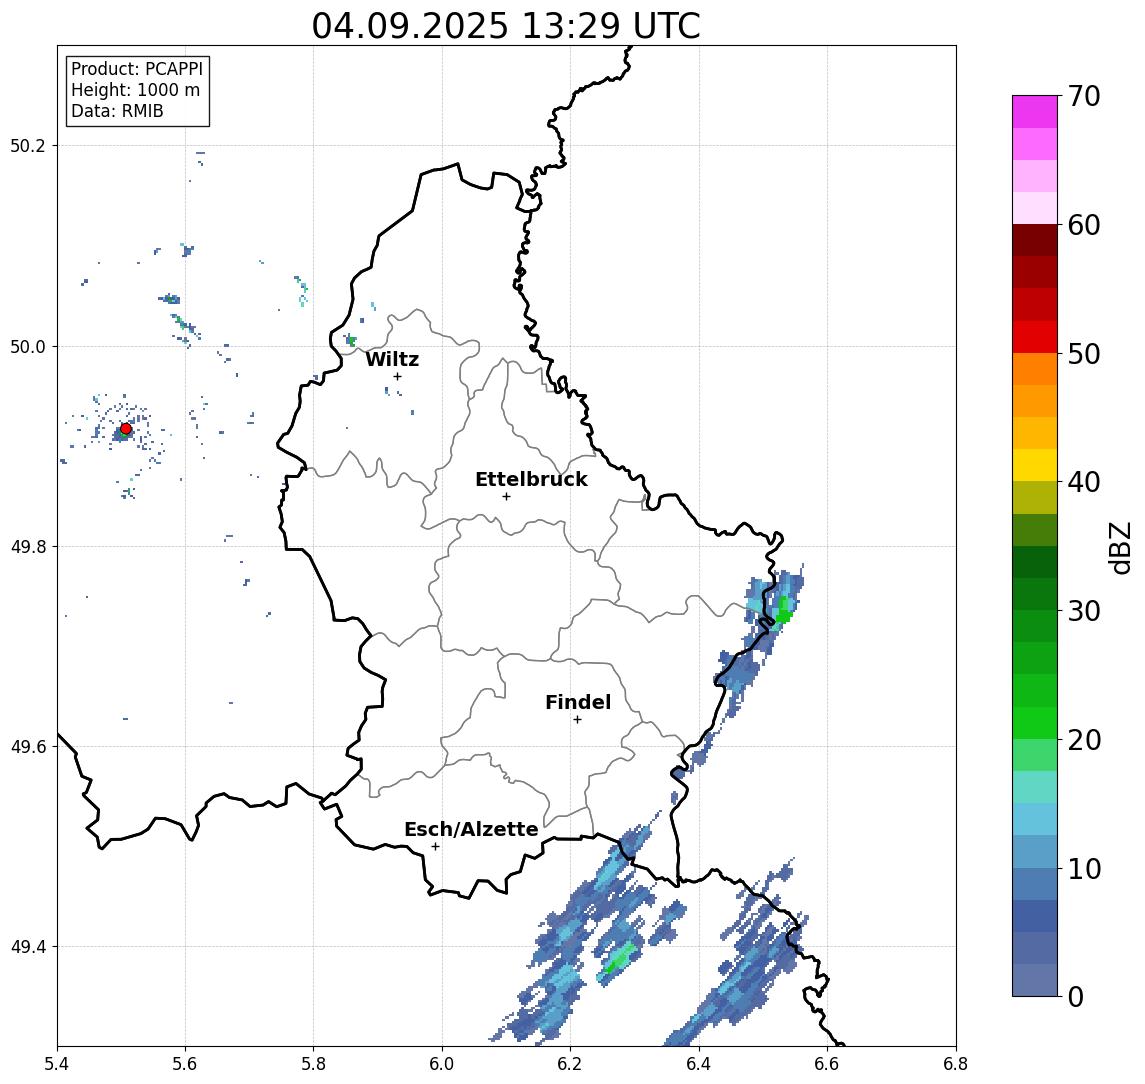Click the 'Height: 1000 m' legend line
The image size is (1145, 1084).
[135, 90]
